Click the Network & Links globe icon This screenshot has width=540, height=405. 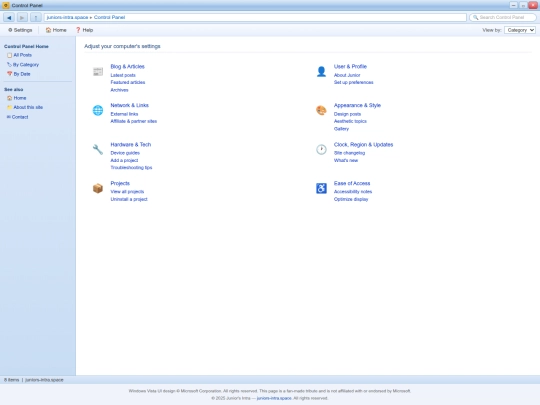(98, 110)
